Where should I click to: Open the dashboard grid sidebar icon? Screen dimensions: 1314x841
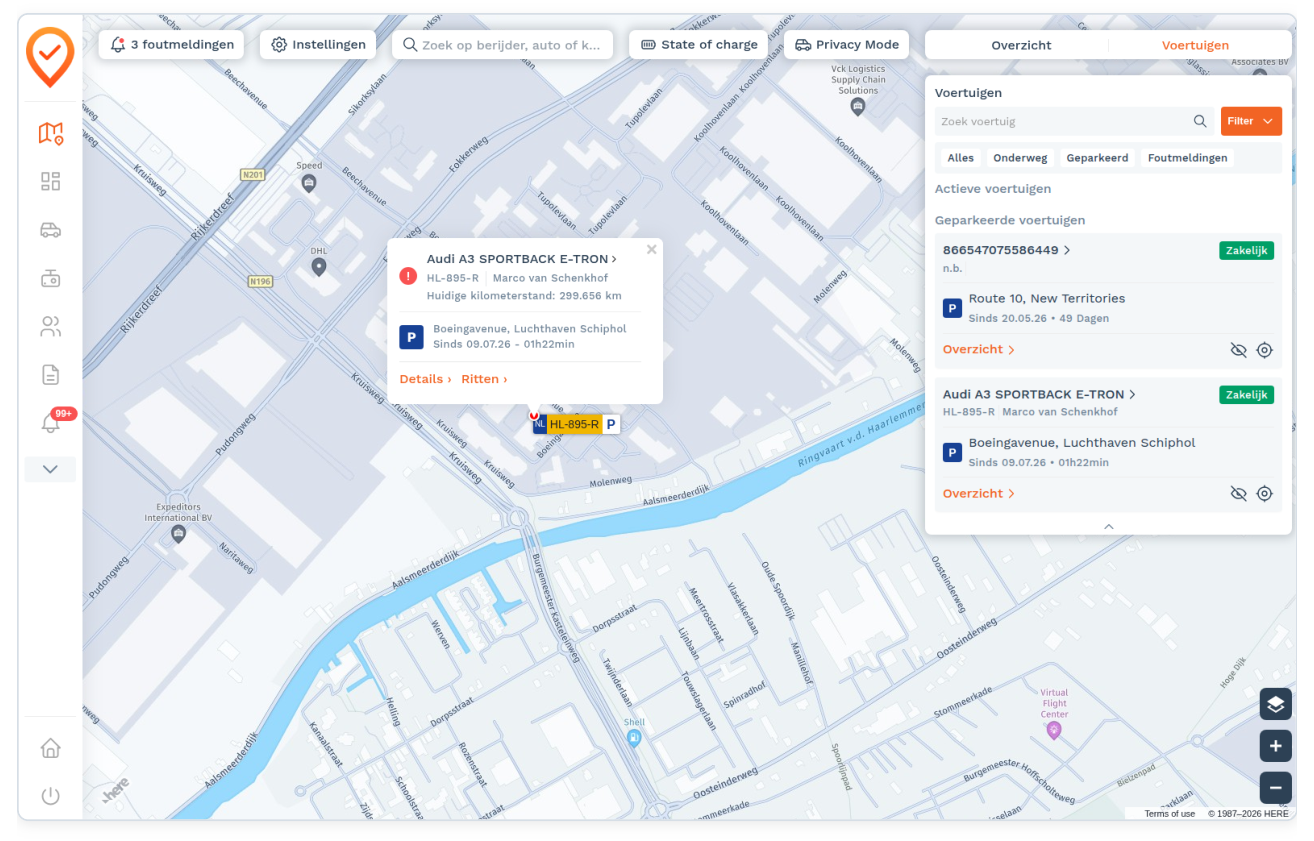[50, 181]
